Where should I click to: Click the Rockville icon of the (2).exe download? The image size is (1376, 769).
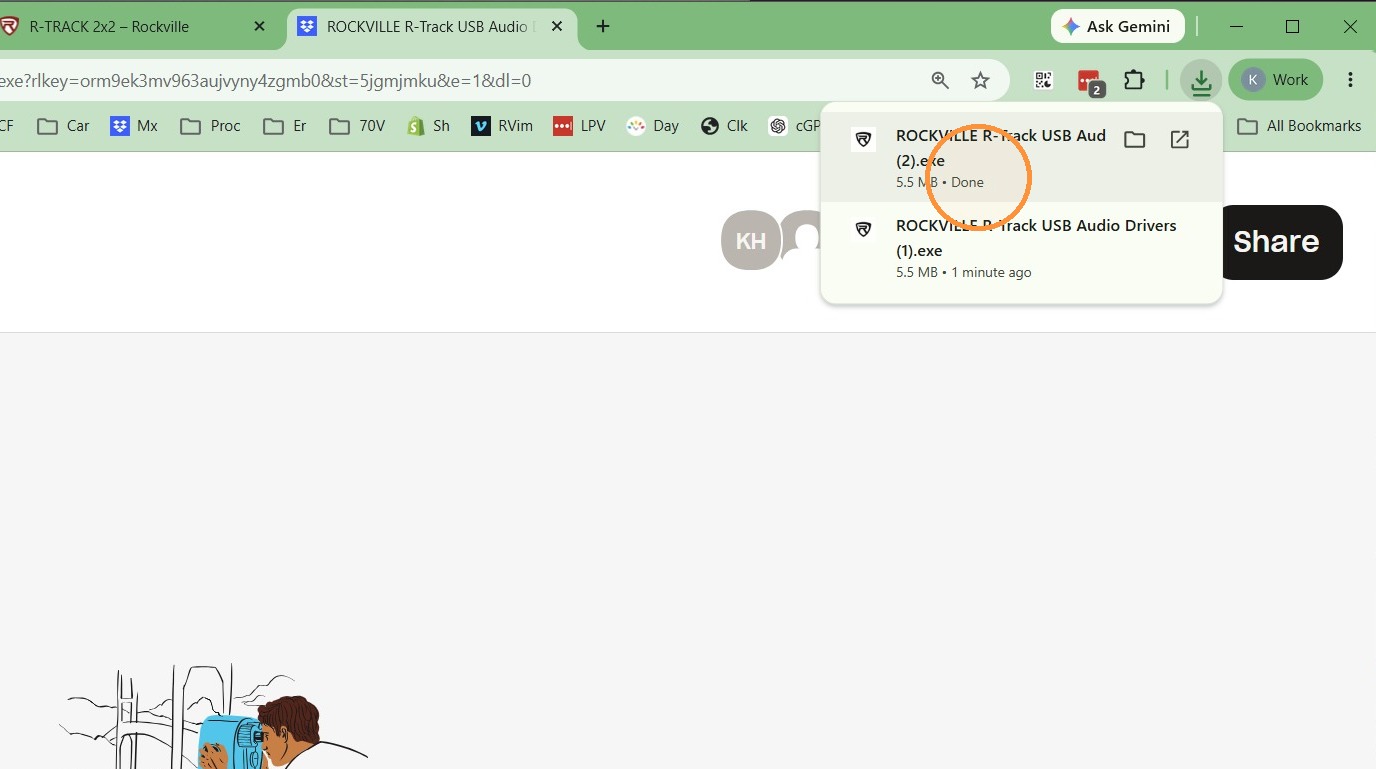point(863,140)
